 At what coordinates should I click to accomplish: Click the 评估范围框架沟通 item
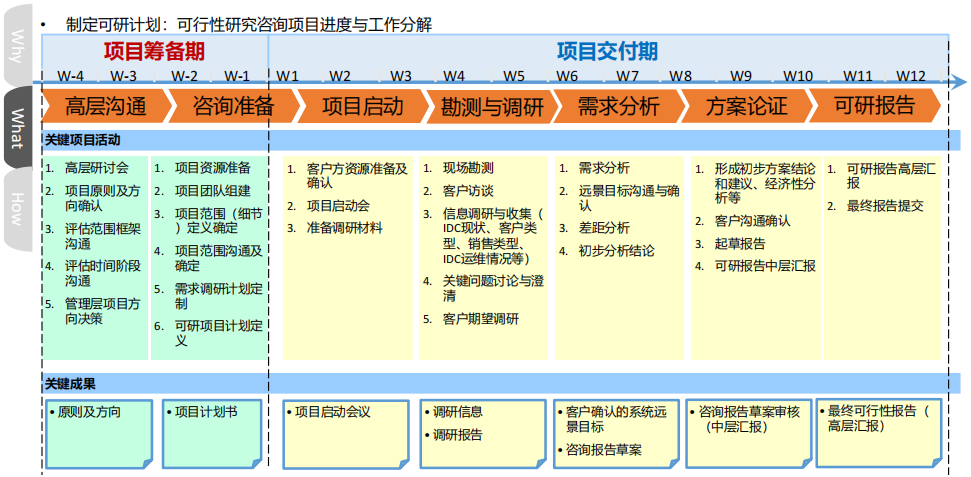tap(95, 236)
